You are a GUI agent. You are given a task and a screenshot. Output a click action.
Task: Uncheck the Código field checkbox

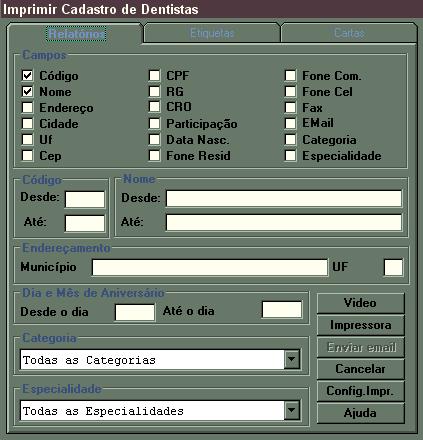pyautogui.click(x=27, y=76)
